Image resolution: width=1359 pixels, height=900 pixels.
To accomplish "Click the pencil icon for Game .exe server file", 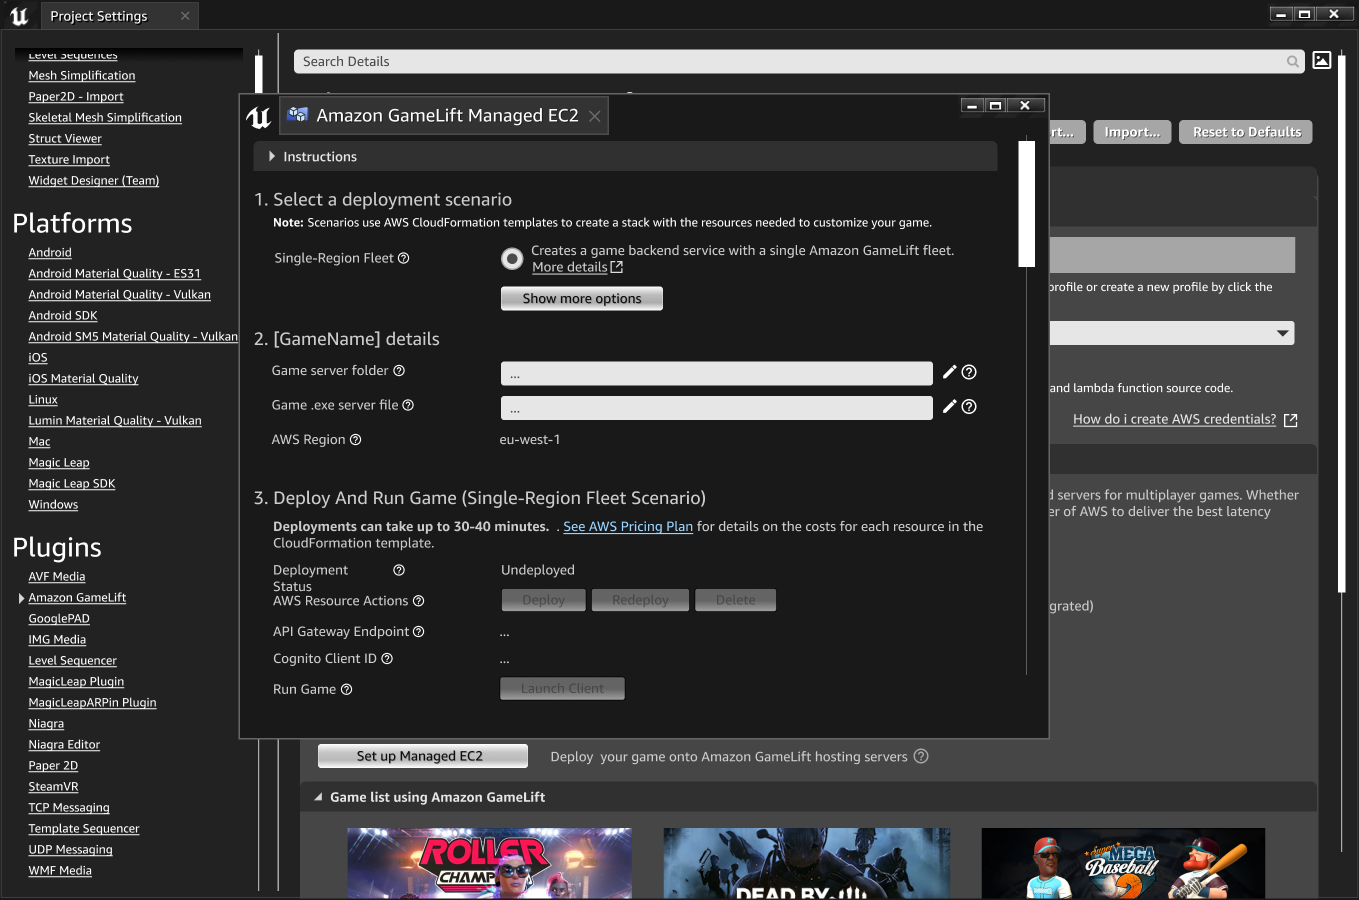I will tap(949, 406).
